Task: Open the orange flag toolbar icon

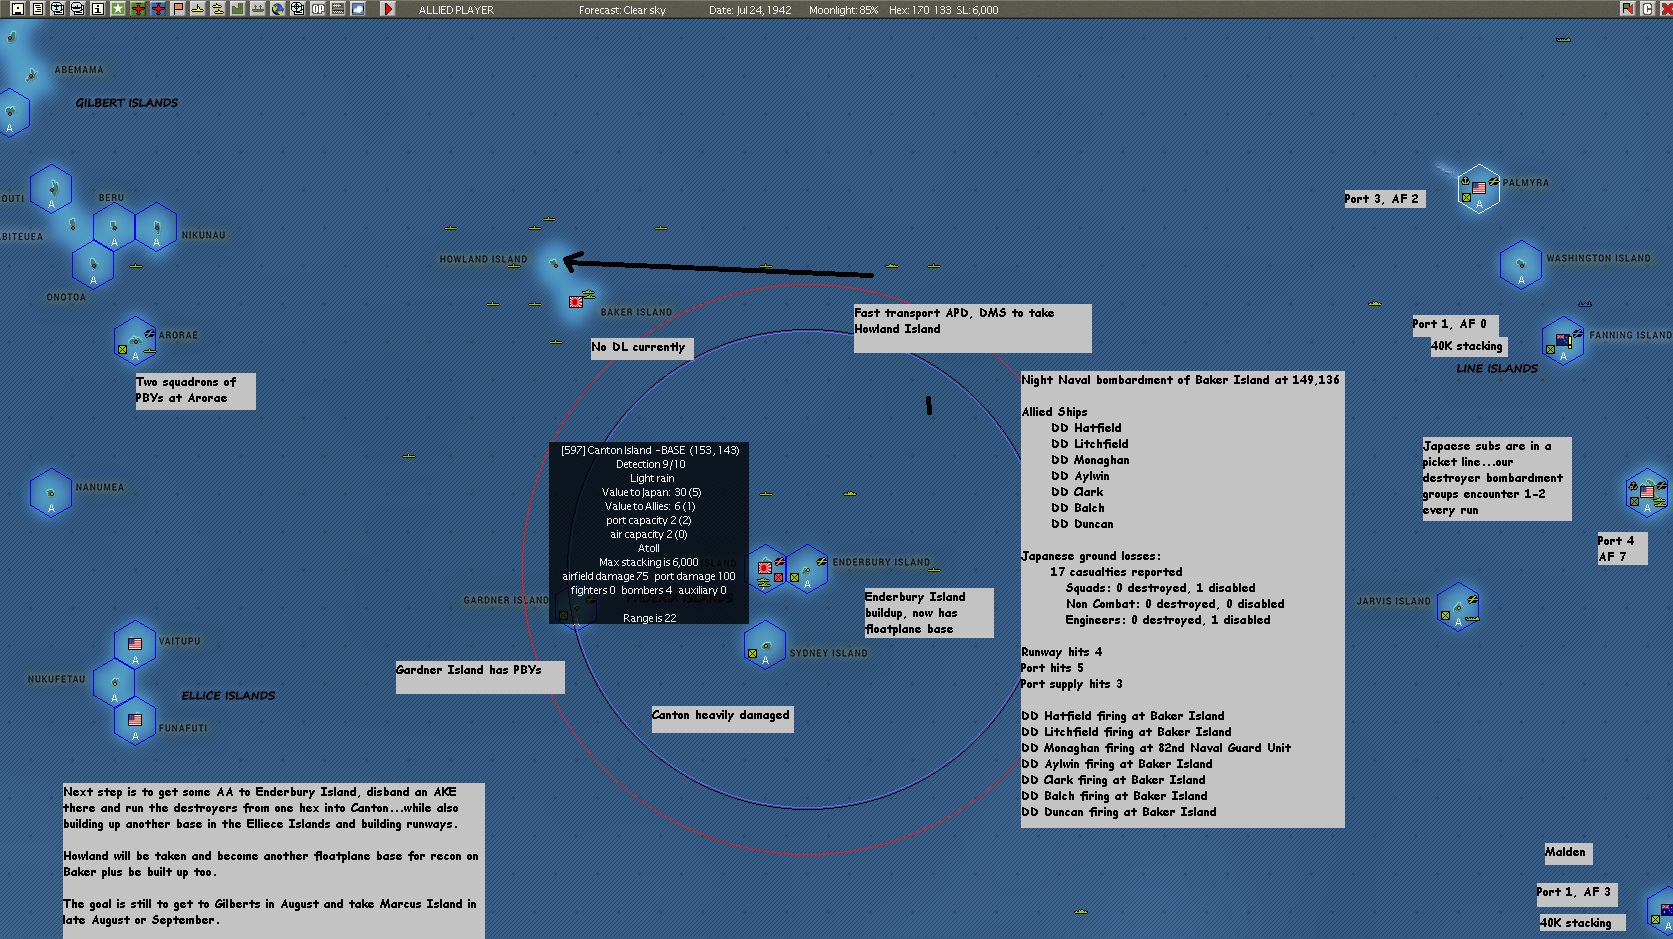Action: [178, 9]
